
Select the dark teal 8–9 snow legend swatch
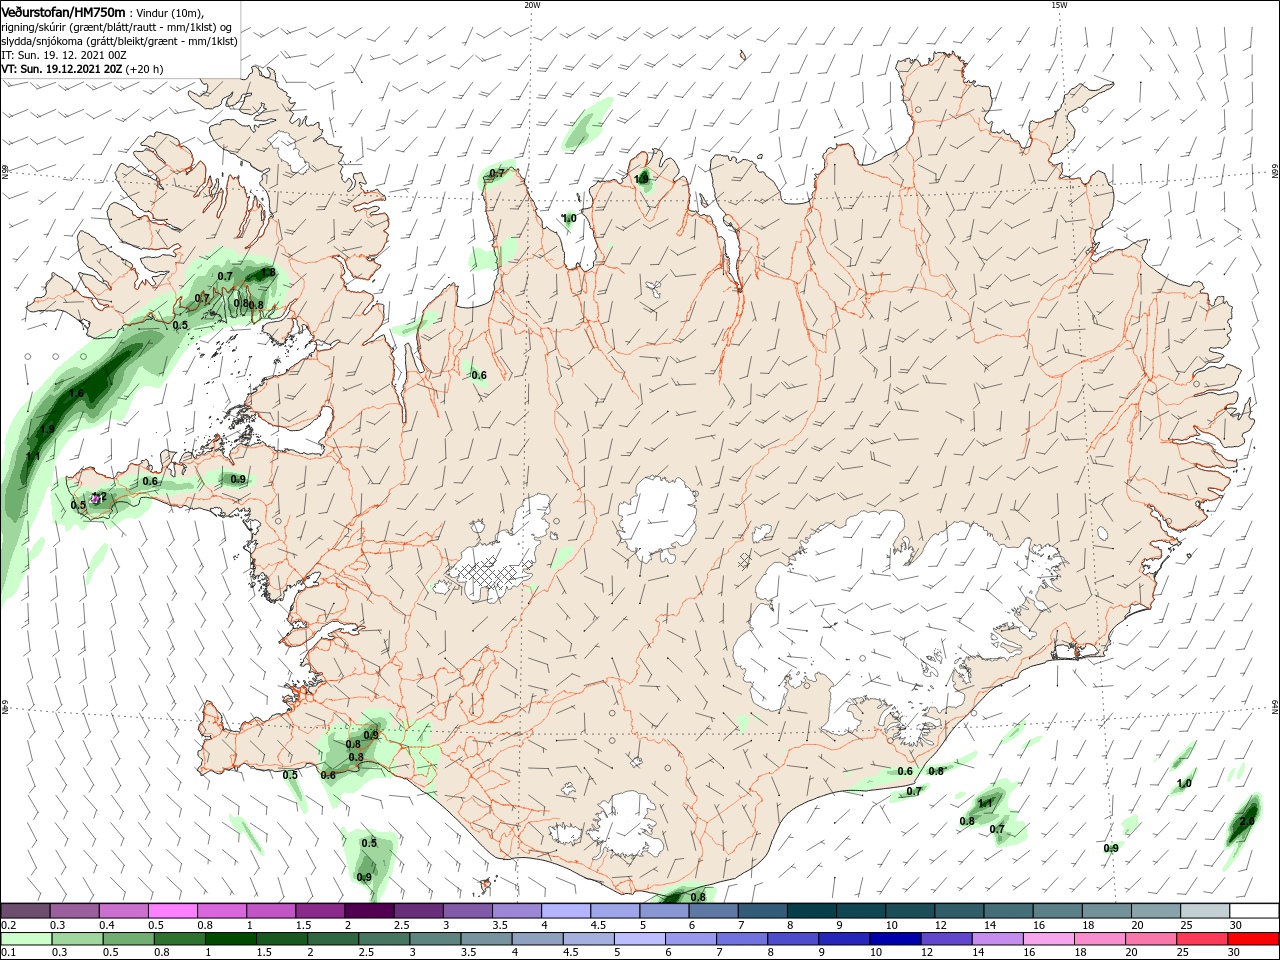pos(812,911)
